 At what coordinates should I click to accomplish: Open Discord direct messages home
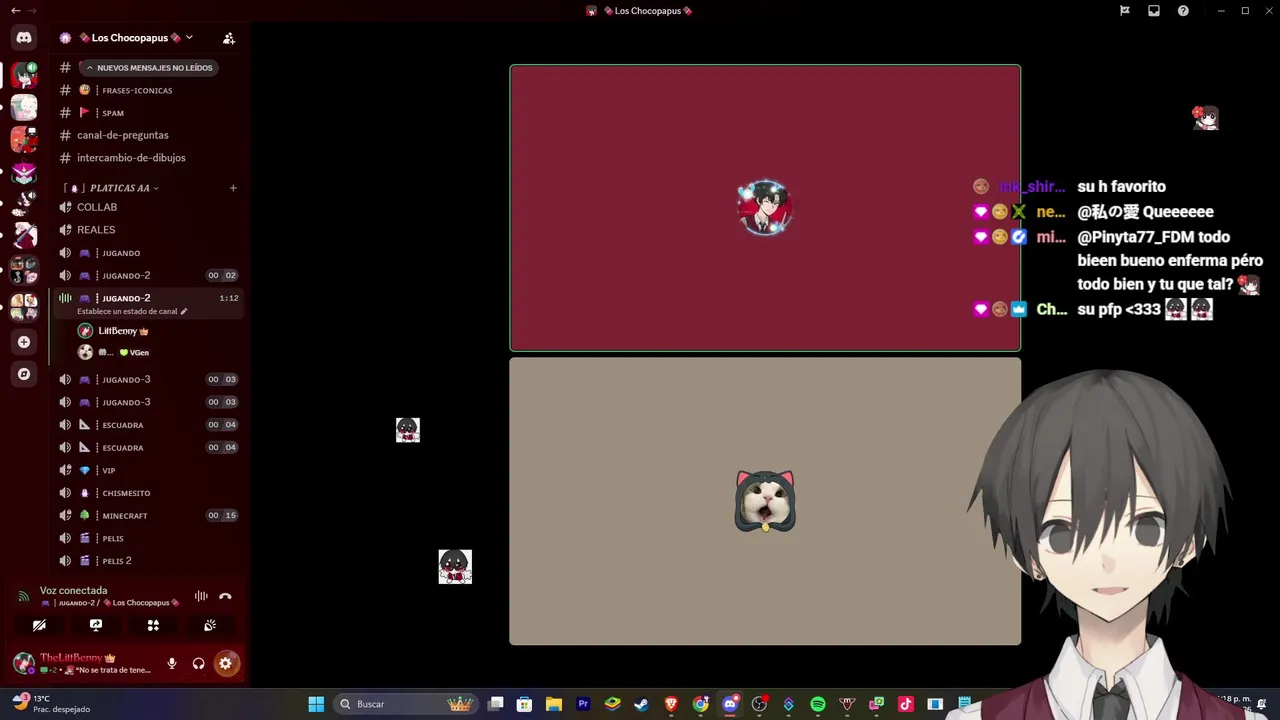pyautogui.click(x=24, y=38)
